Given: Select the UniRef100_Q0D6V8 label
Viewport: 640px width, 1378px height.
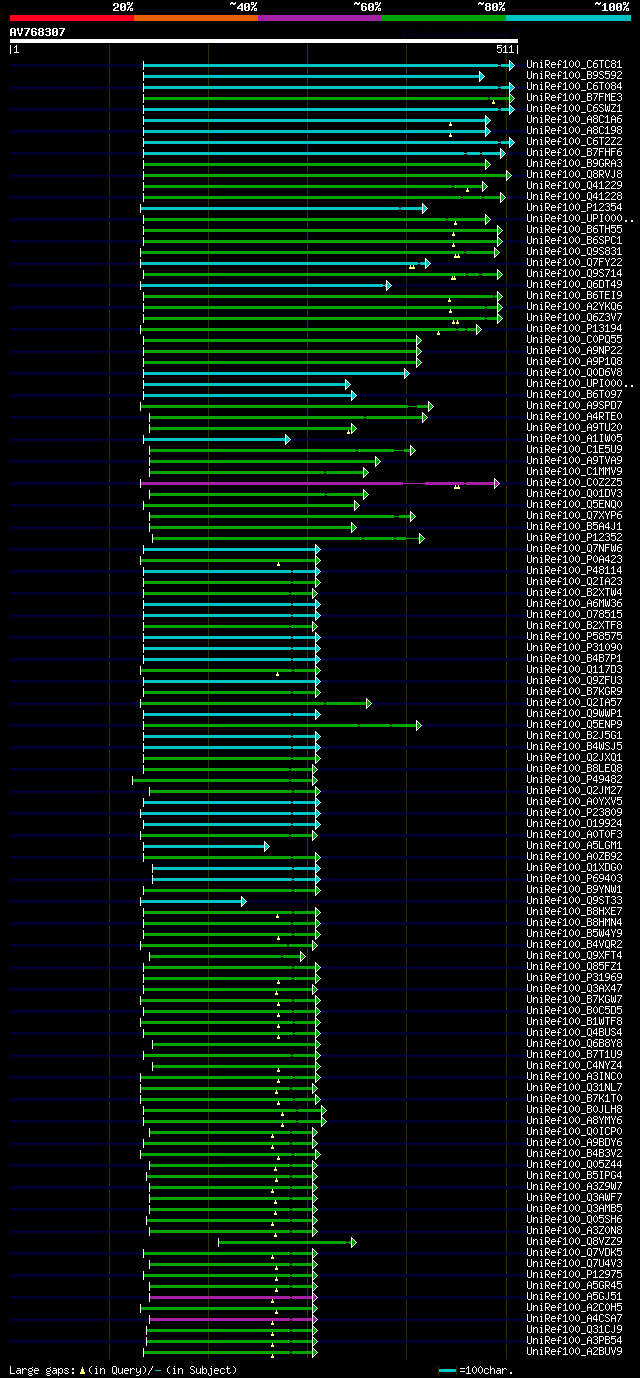Looking at the screenshot, I should coord(574,373).
